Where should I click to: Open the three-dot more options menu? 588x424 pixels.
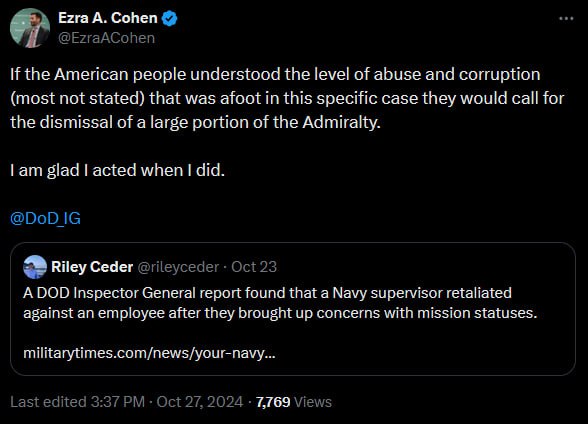click(566, 18)
